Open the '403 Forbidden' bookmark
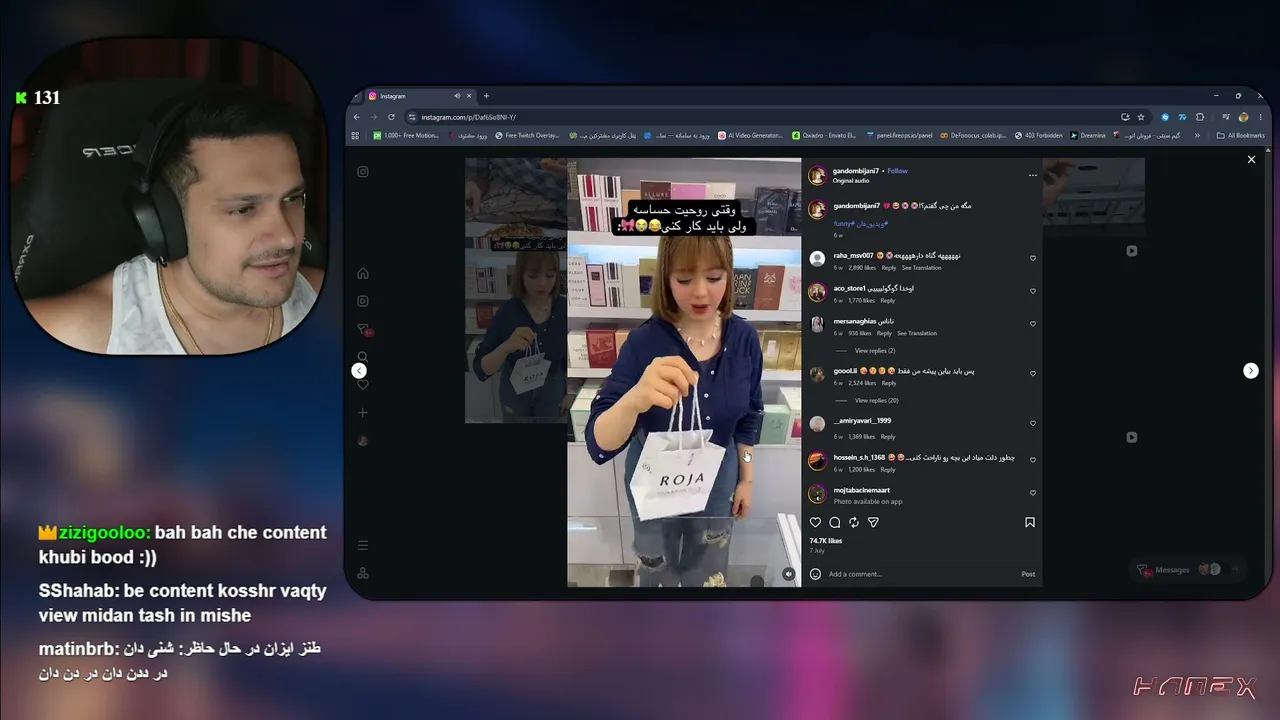1280x720 pixels. tap(1038, 136)
